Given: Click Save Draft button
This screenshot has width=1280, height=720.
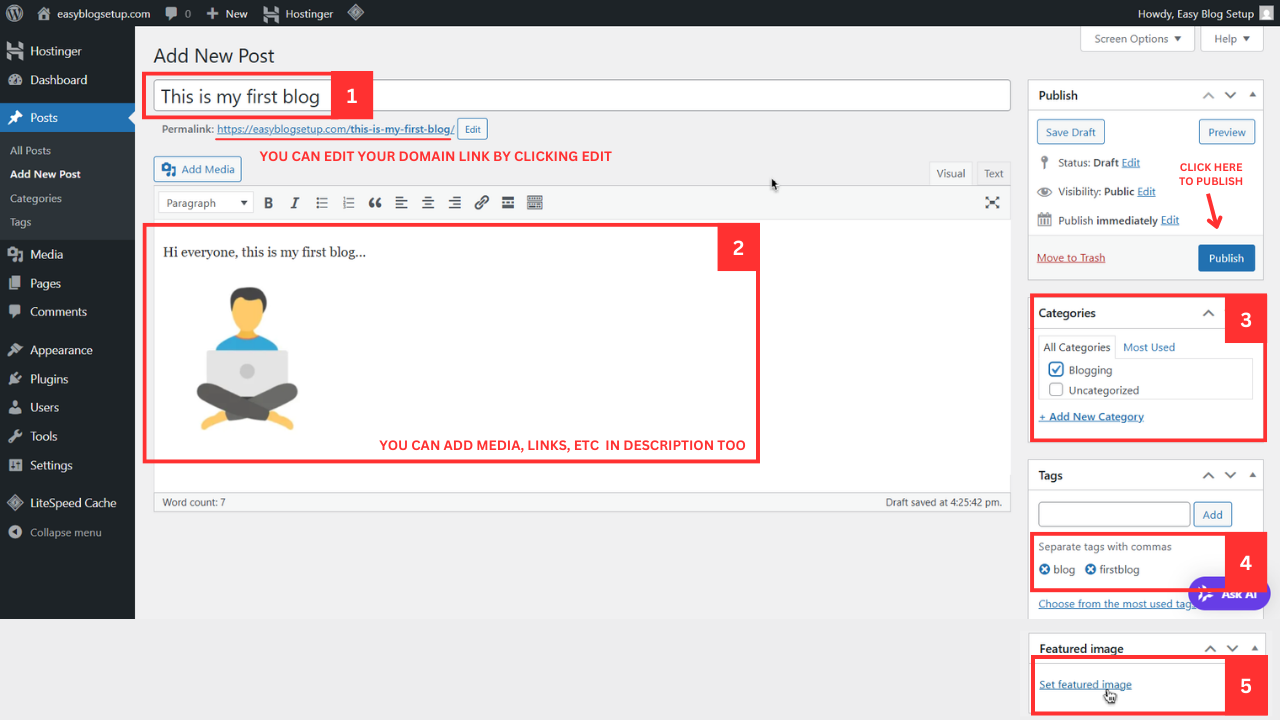Looking at the screenshot, I should click(x=1071, y=132).
